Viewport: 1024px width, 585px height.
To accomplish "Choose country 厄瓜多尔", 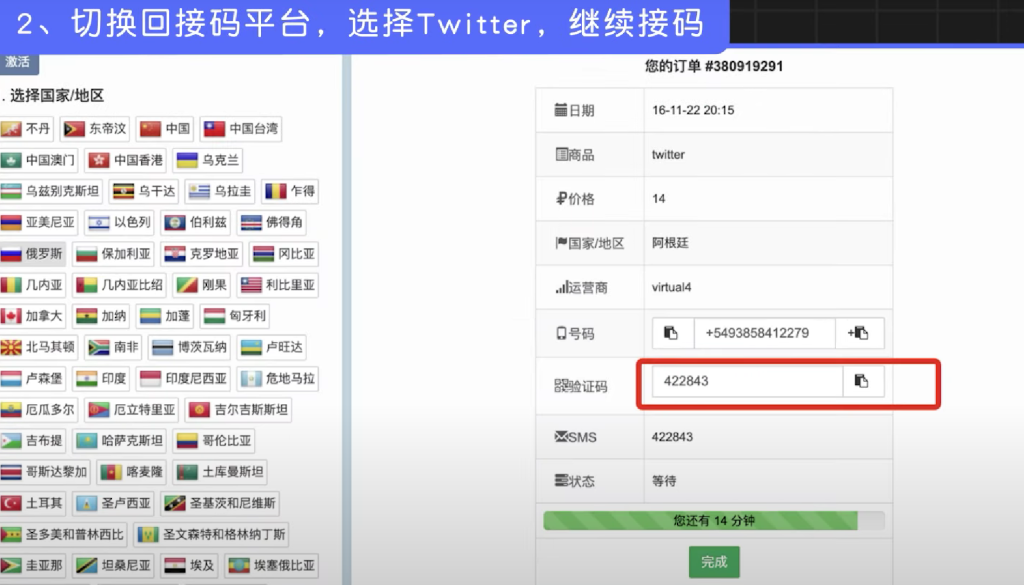I will (x=39, y=410).
